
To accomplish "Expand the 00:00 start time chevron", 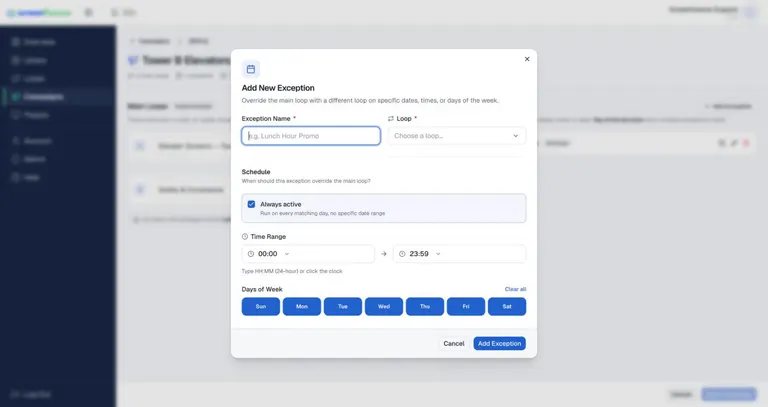I will [287, 254].
